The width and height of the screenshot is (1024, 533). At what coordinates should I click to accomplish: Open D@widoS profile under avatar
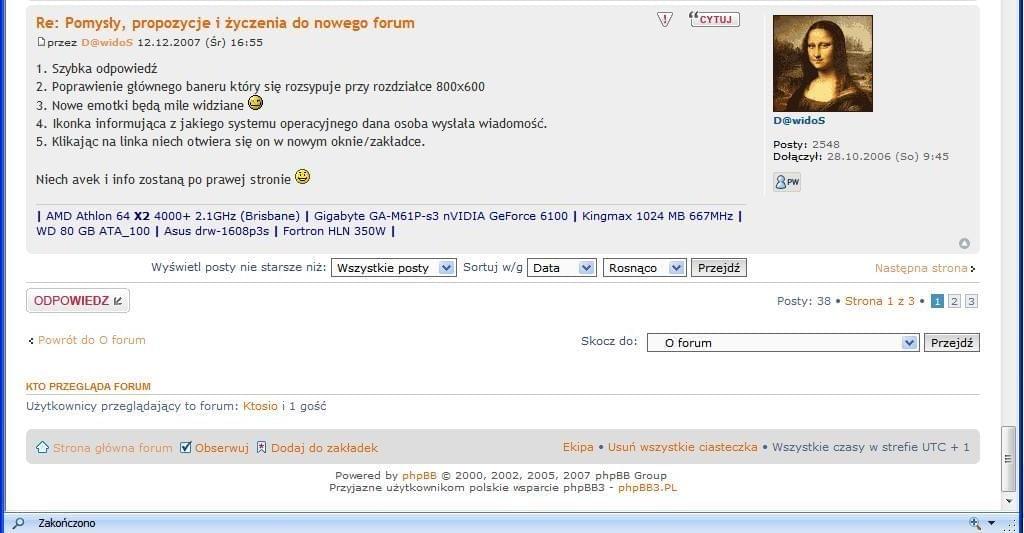[799, 120]
